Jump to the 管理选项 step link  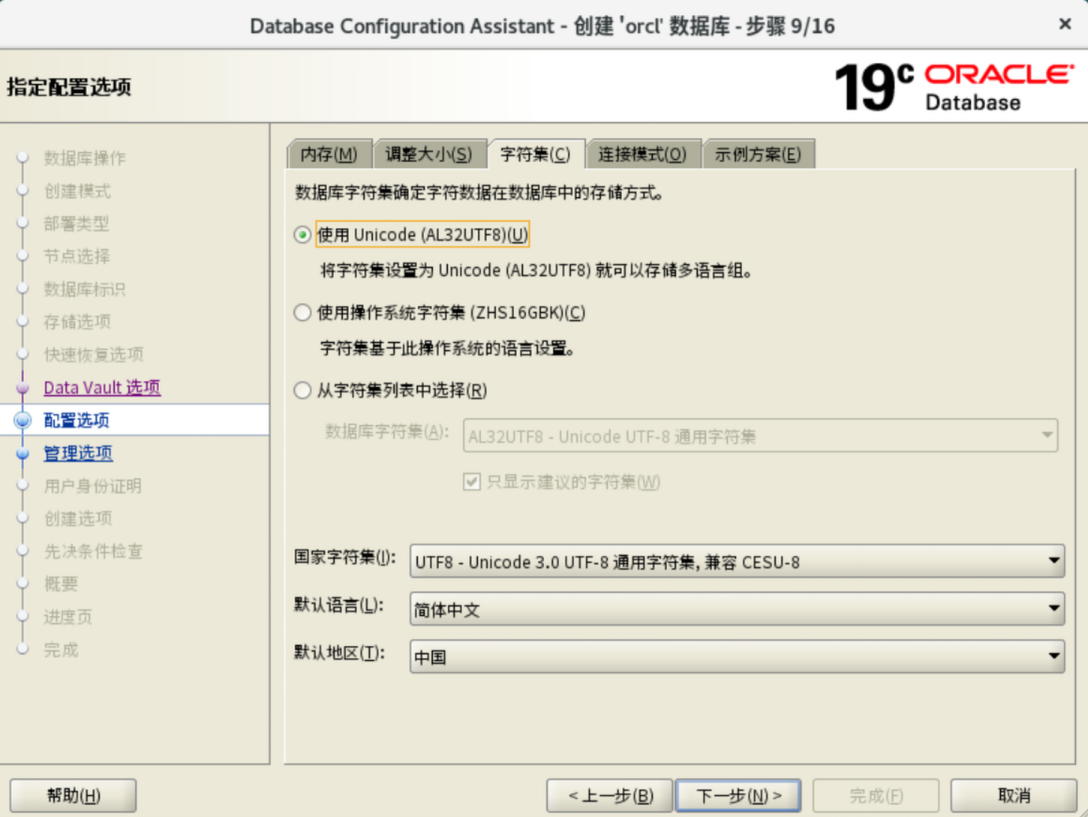point(78,453)
